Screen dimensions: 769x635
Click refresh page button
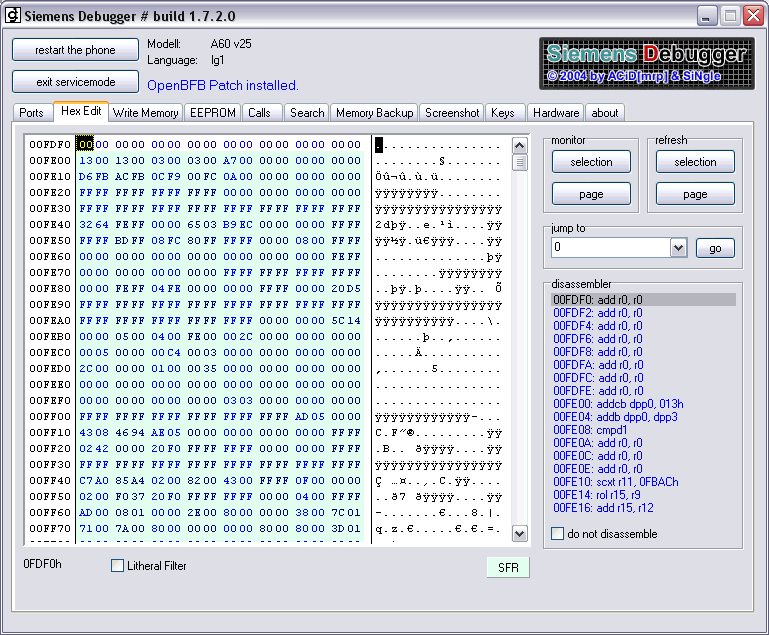point(695,194)
